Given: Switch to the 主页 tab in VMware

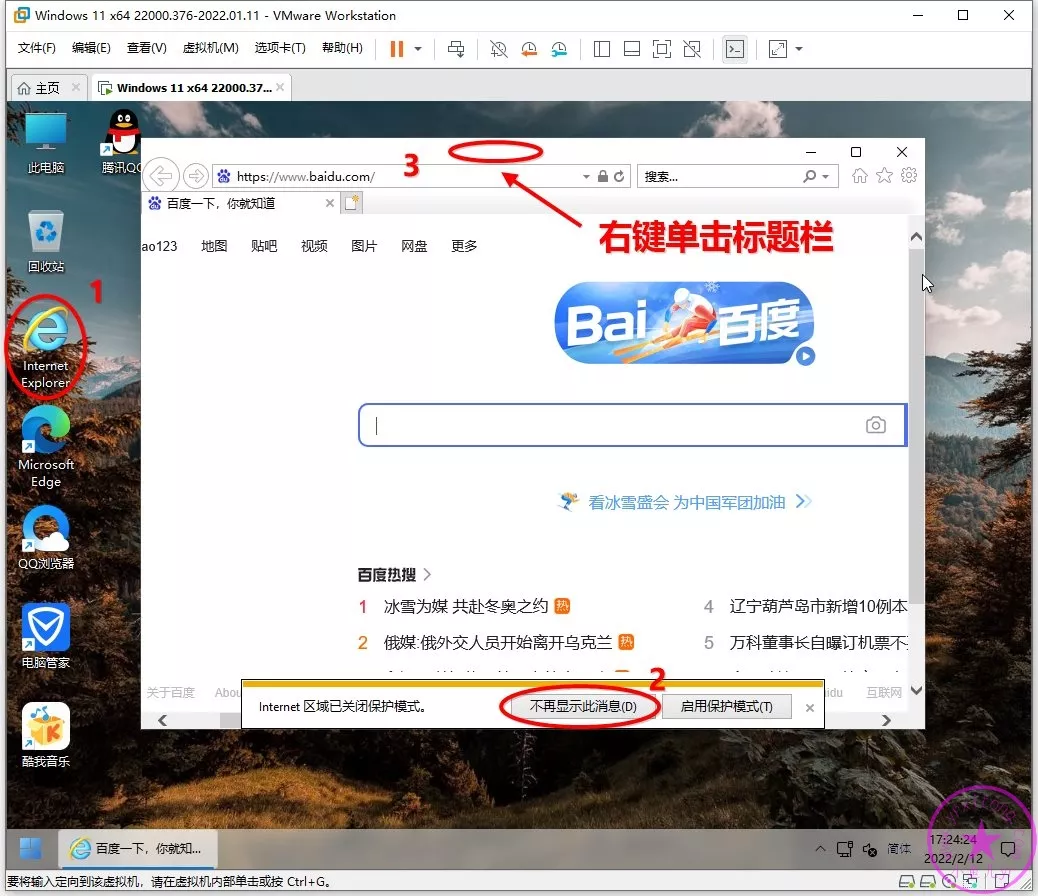Looking at the screenshot, I should coord(40,88).
